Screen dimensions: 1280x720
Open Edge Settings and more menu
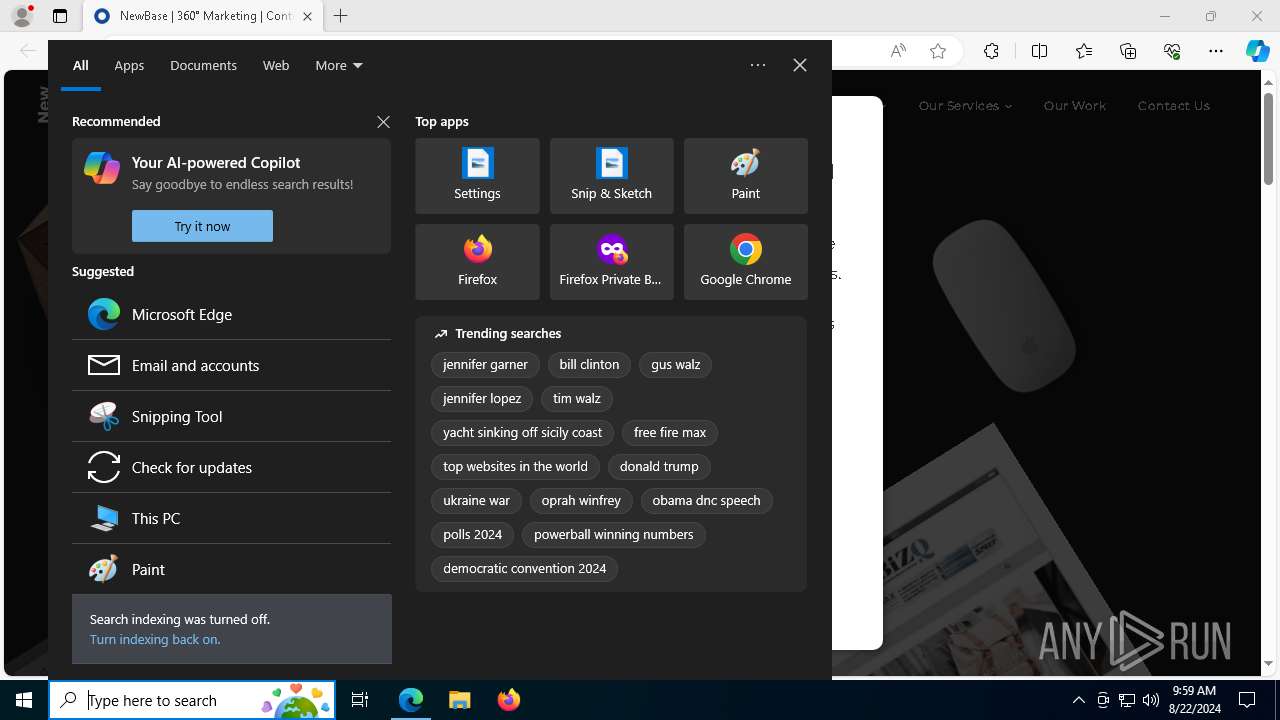click(1216, 51)
